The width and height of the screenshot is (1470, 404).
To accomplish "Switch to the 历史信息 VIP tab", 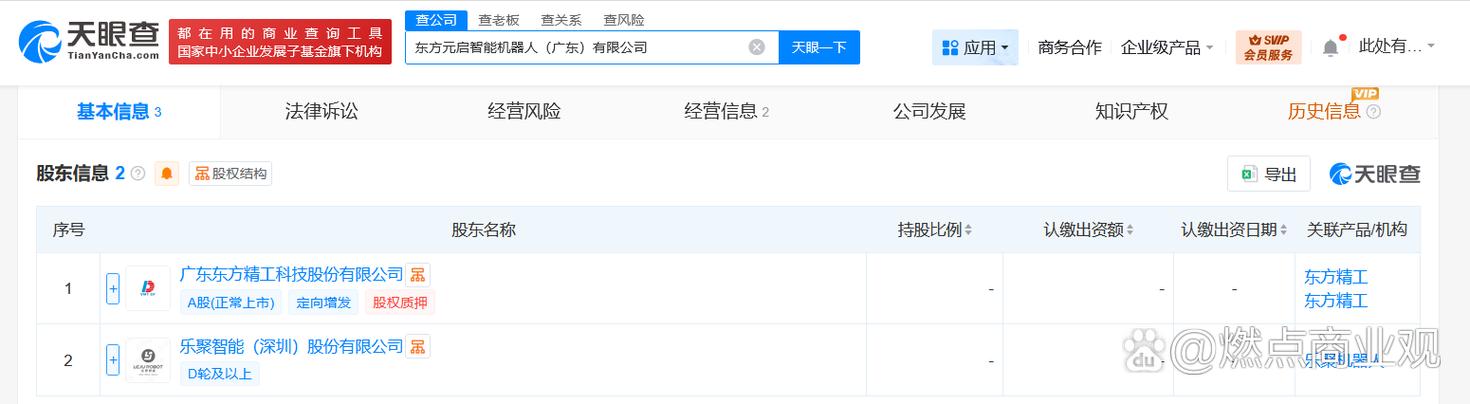I will click(1324, 112).
